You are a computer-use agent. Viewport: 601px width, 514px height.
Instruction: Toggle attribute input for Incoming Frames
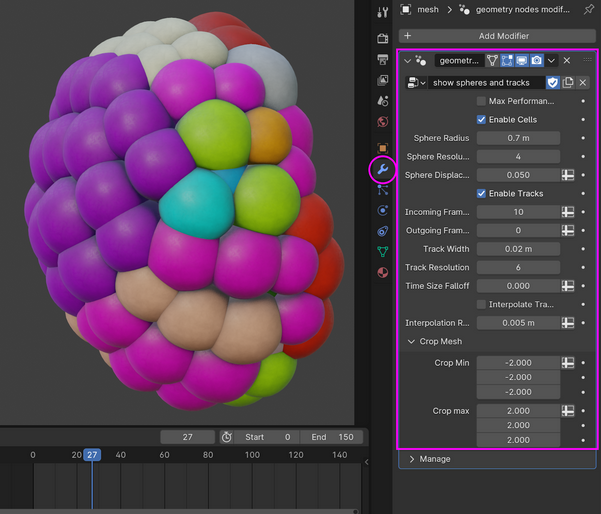pyautogui.click(x=568, y=212)
